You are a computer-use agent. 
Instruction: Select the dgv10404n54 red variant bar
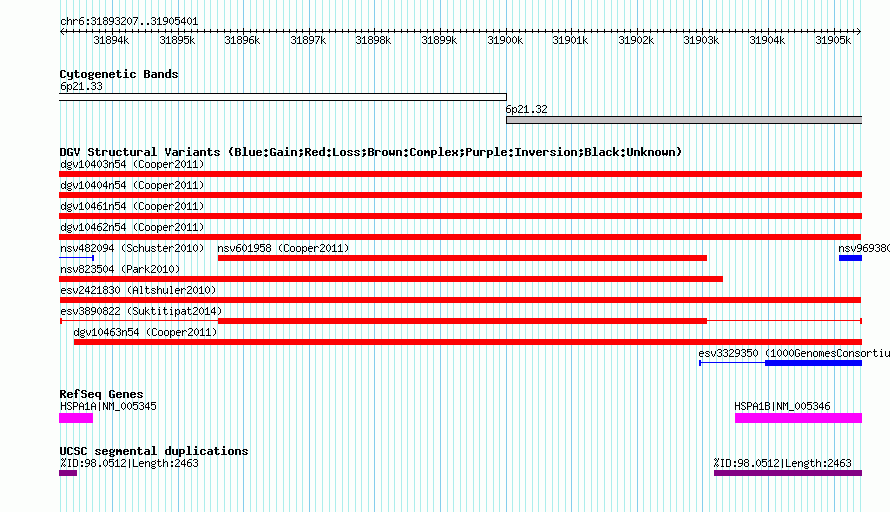[x=460, y=195]
